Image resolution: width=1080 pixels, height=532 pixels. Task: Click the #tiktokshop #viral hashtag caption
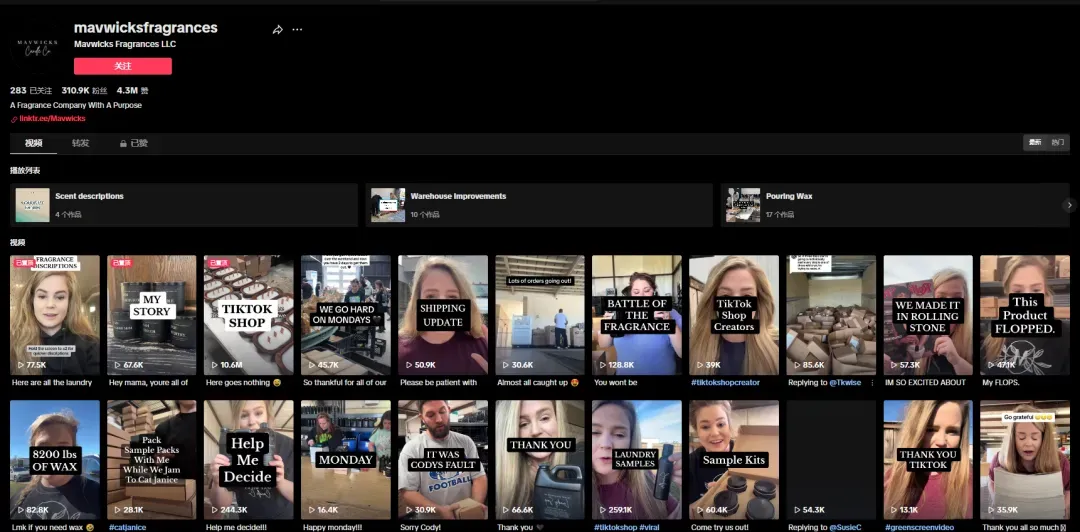tap(626, 528)
